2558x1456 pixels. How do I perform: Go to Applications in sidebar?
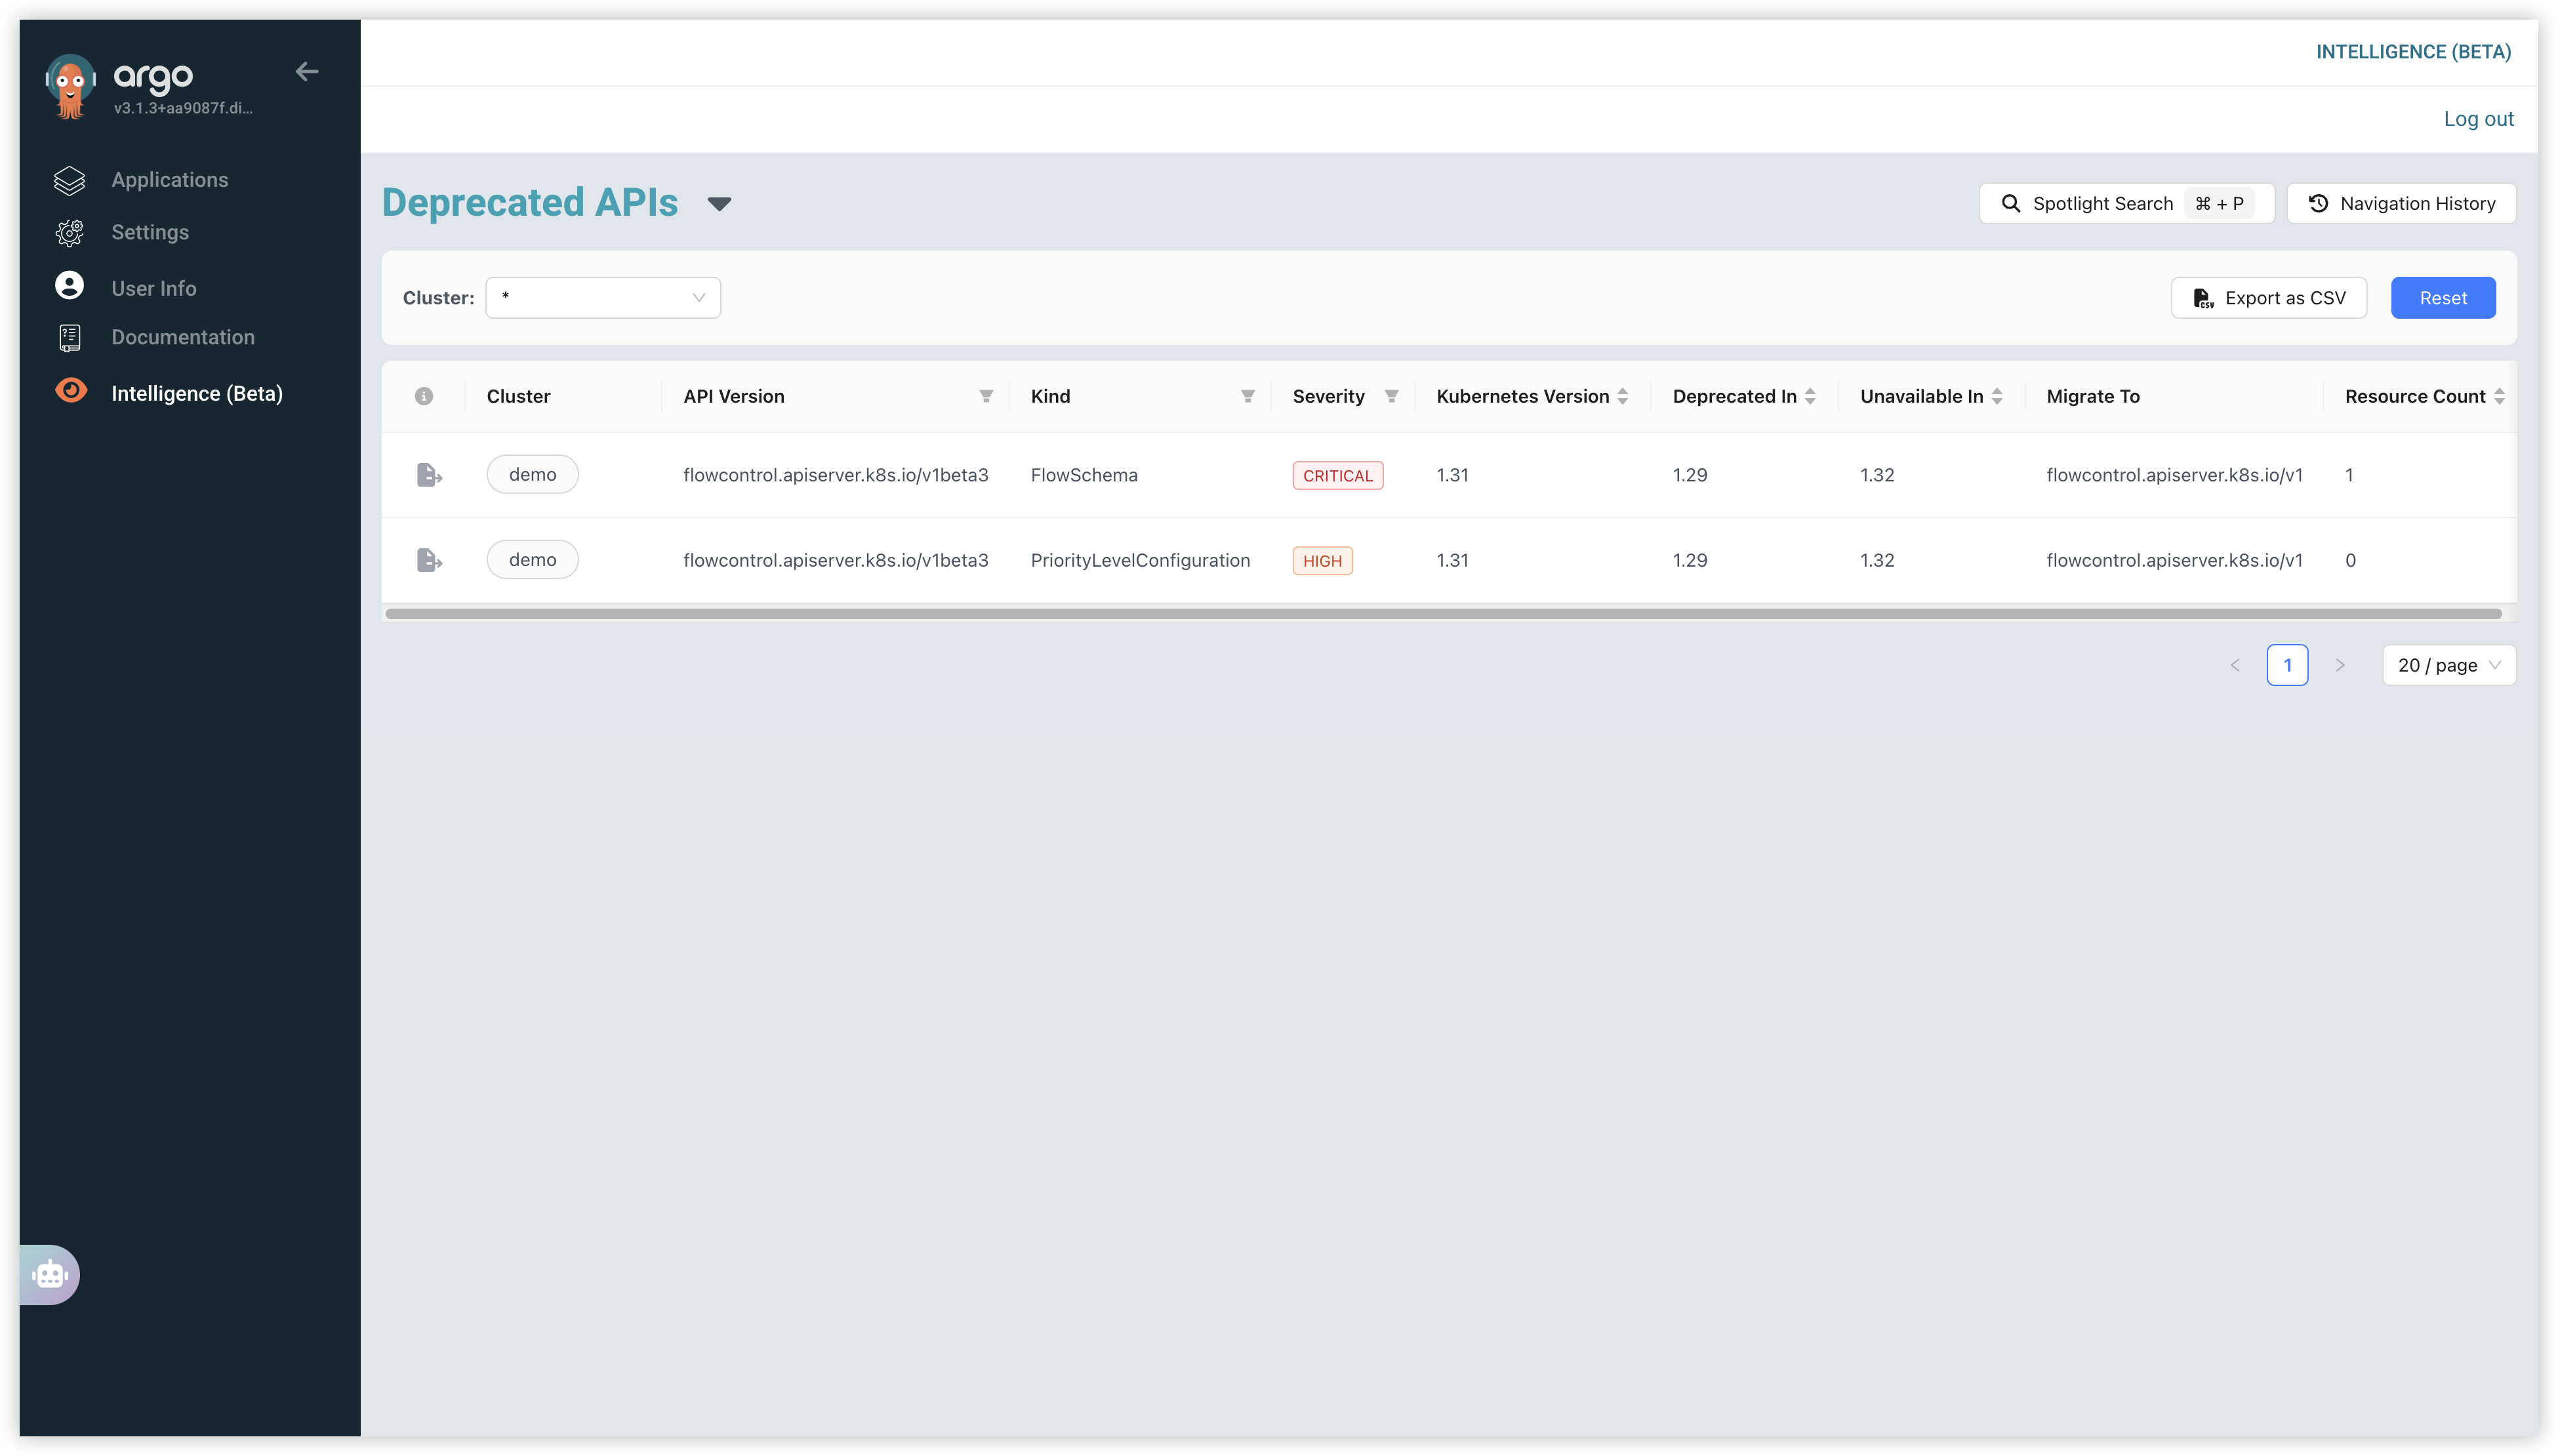169,180
